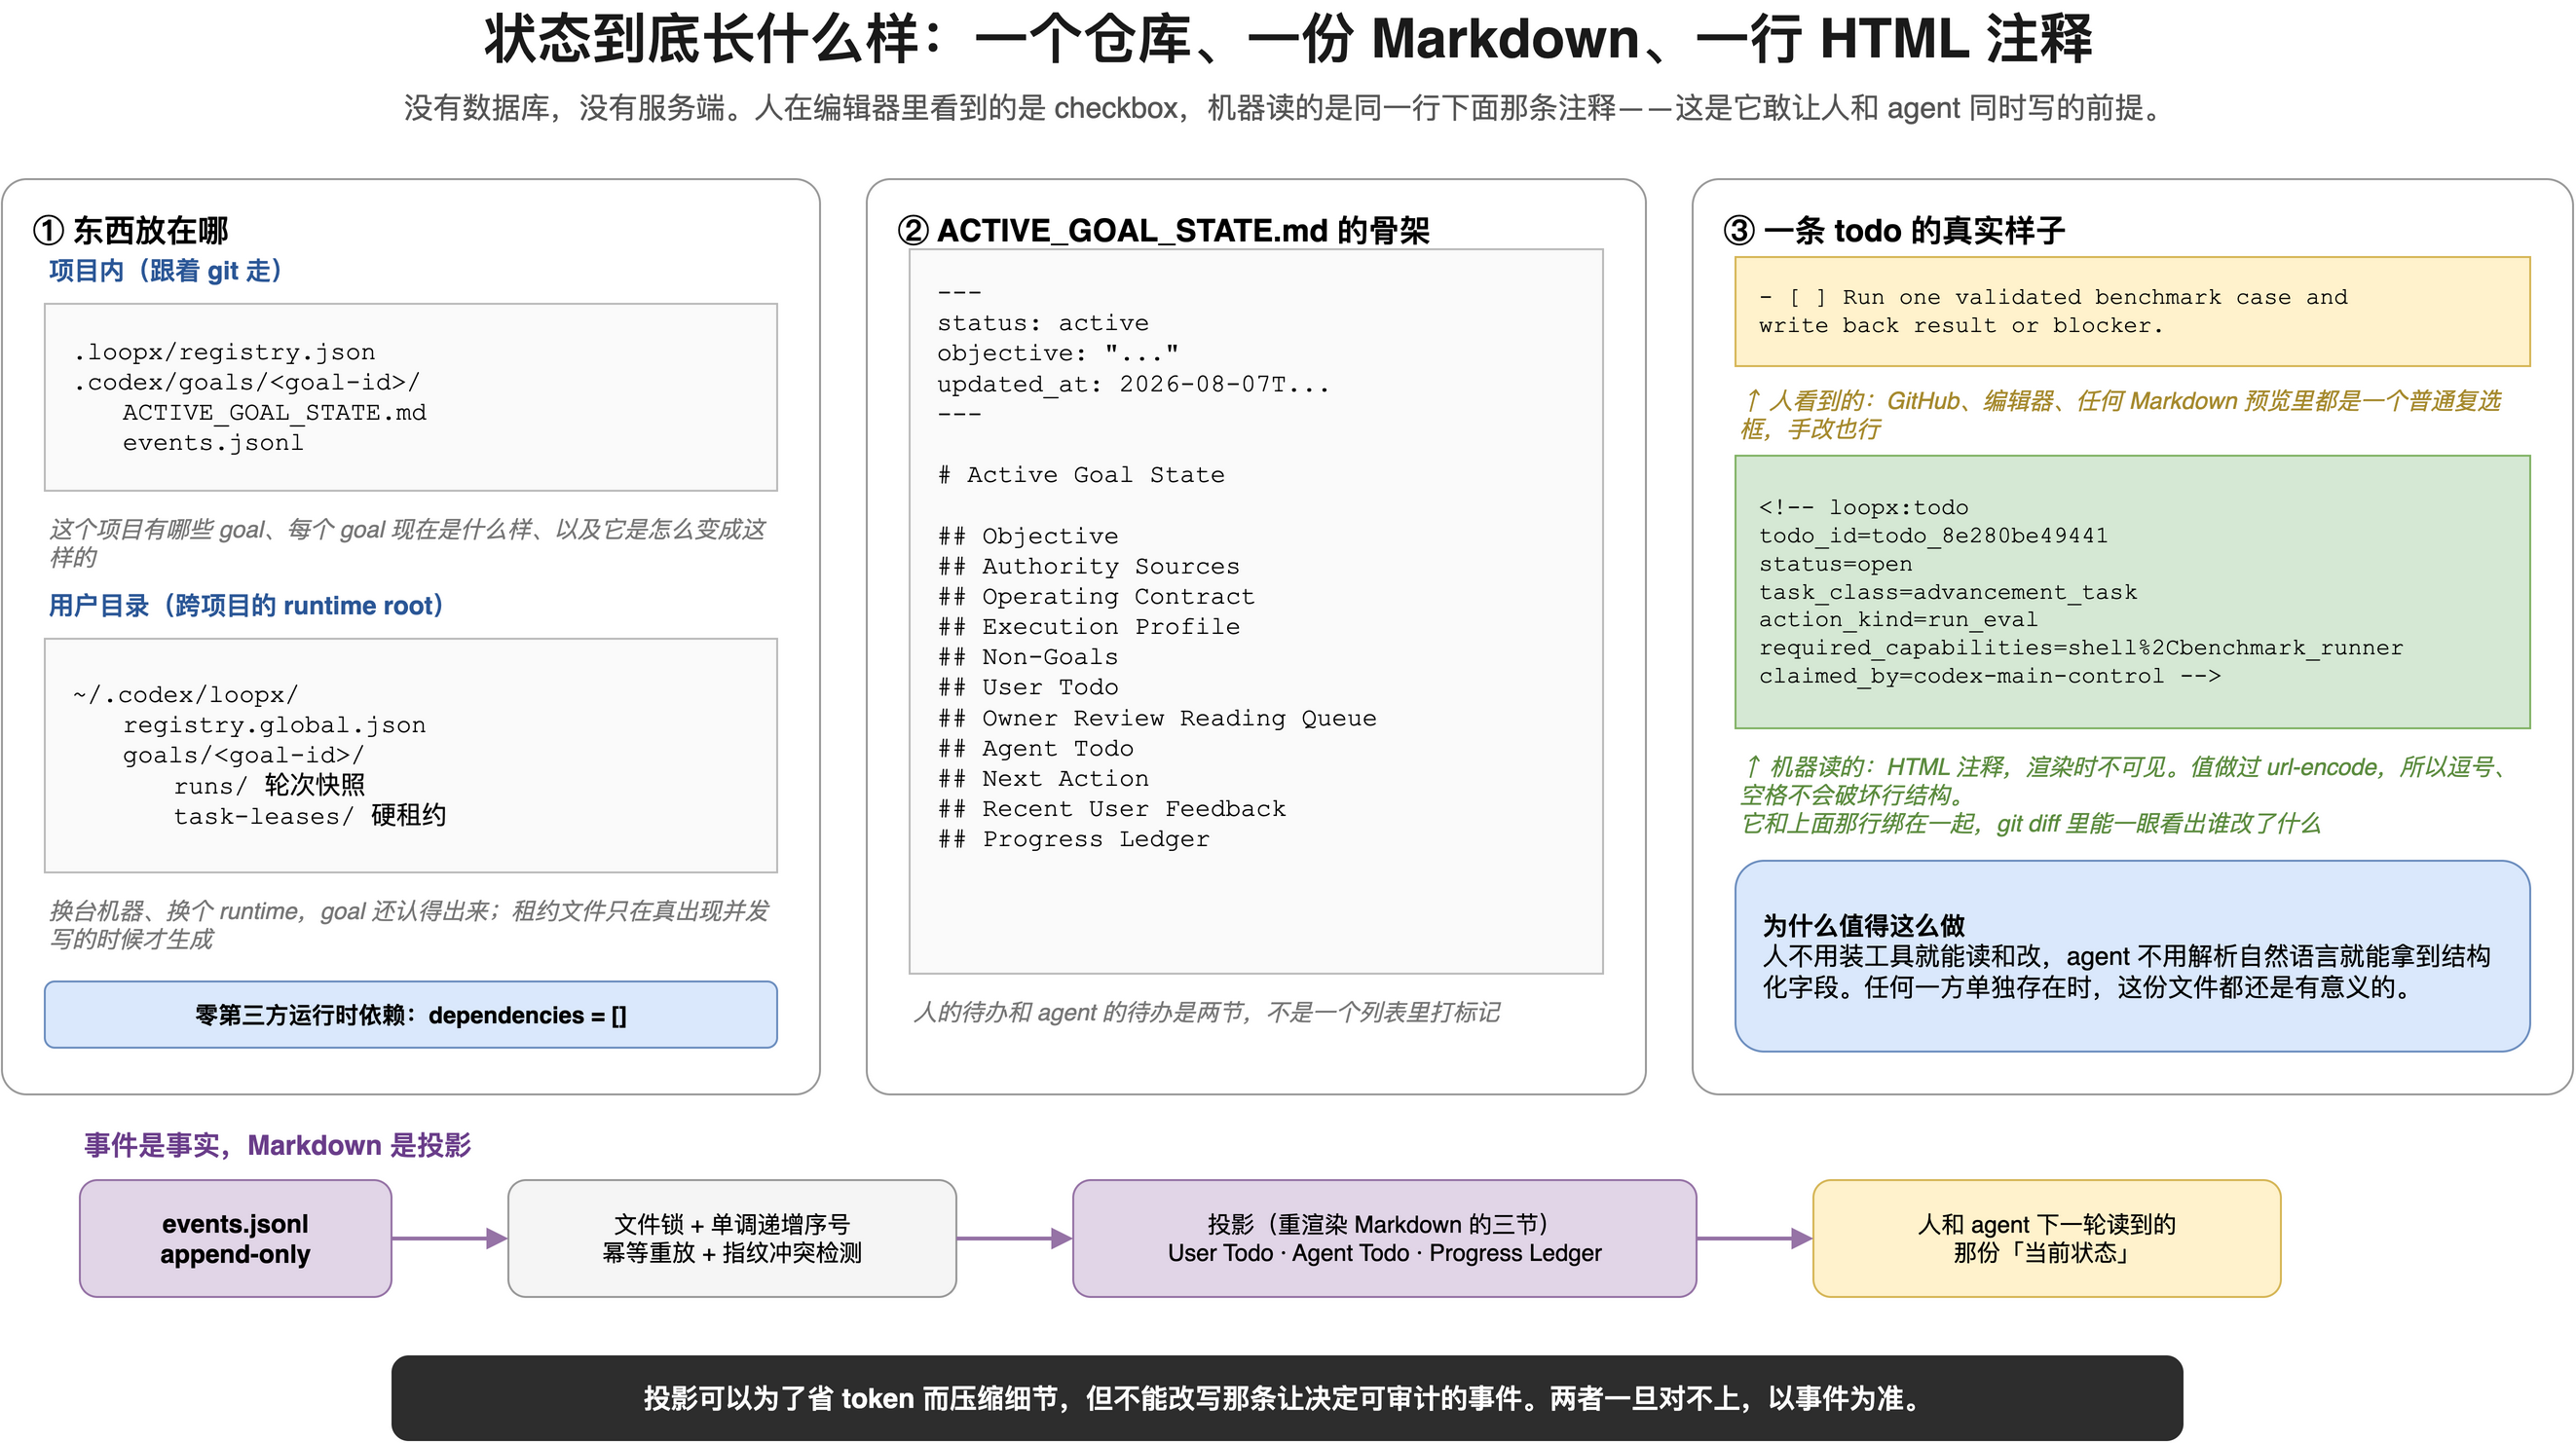This screenshot has height=1443, width=2576.
Task: Click the dark '投影可以为了省 token' footer banner
Action: pyautogui.click(x=1287, y=1398)
